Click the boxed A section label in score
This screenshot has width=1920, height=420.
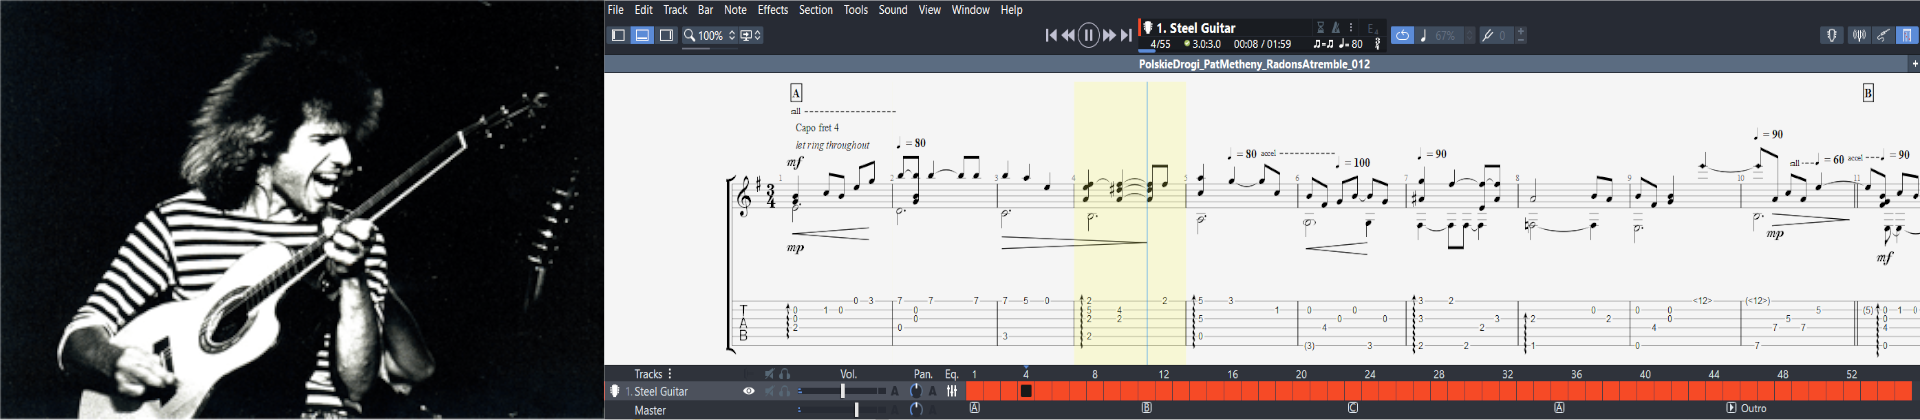pos(796,93)
